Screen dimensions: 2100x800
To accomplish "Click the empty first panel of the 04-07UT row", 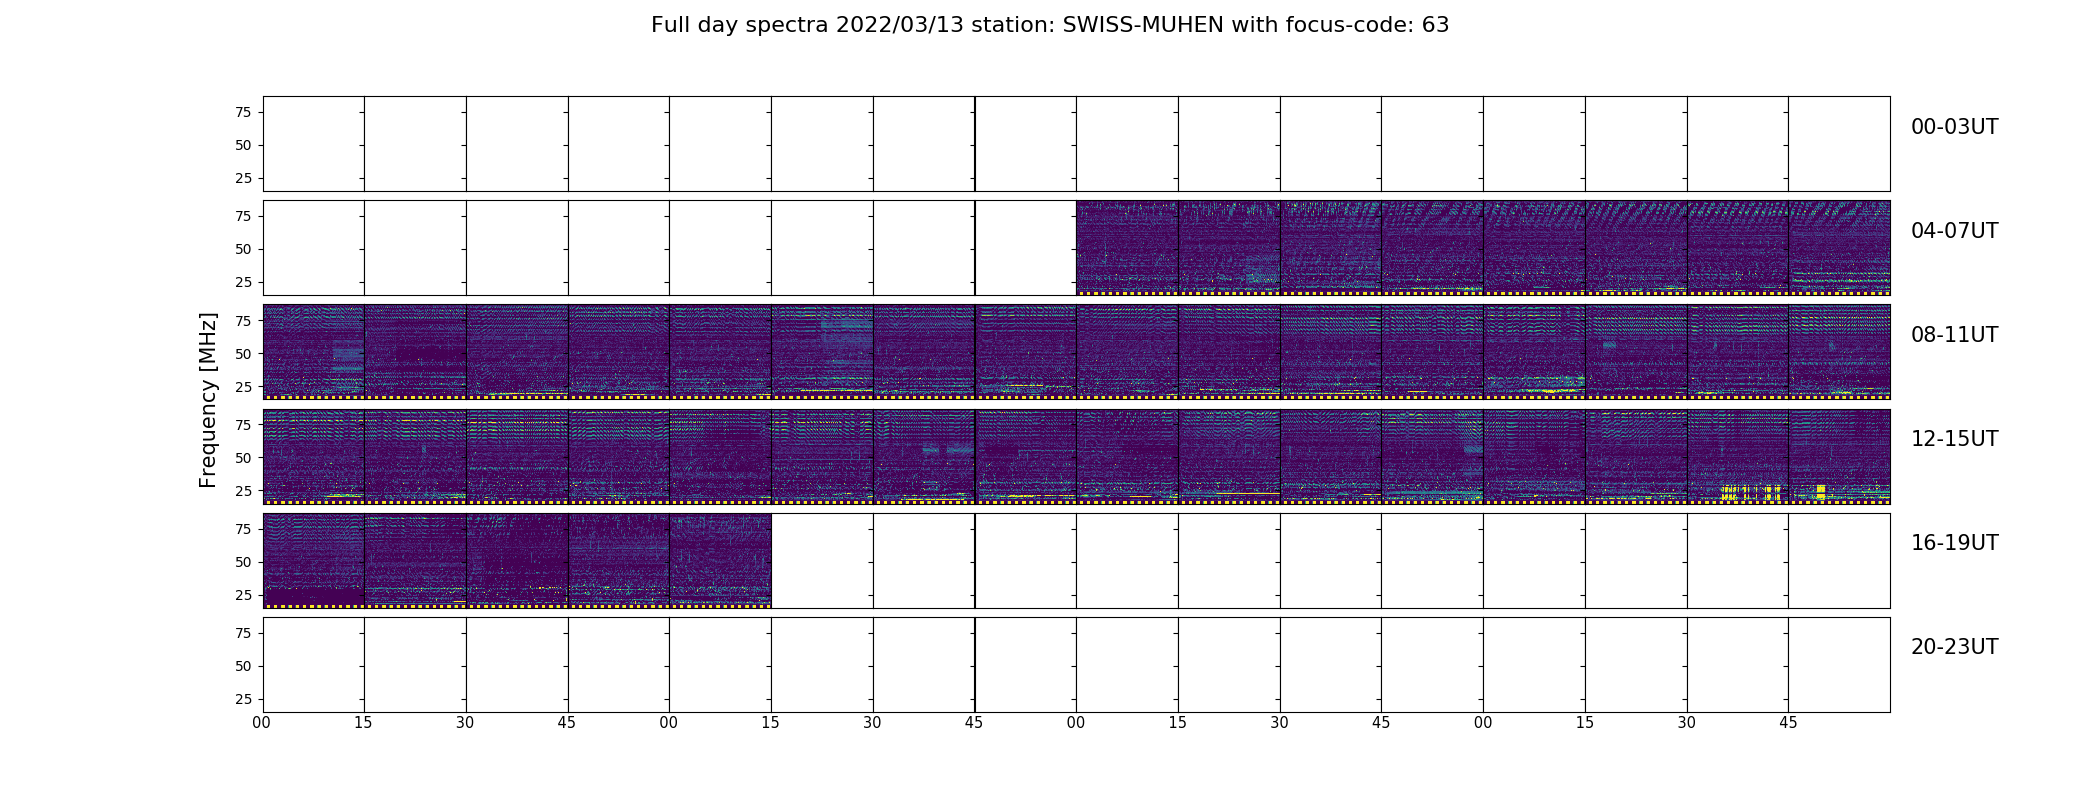I will 314,248.
